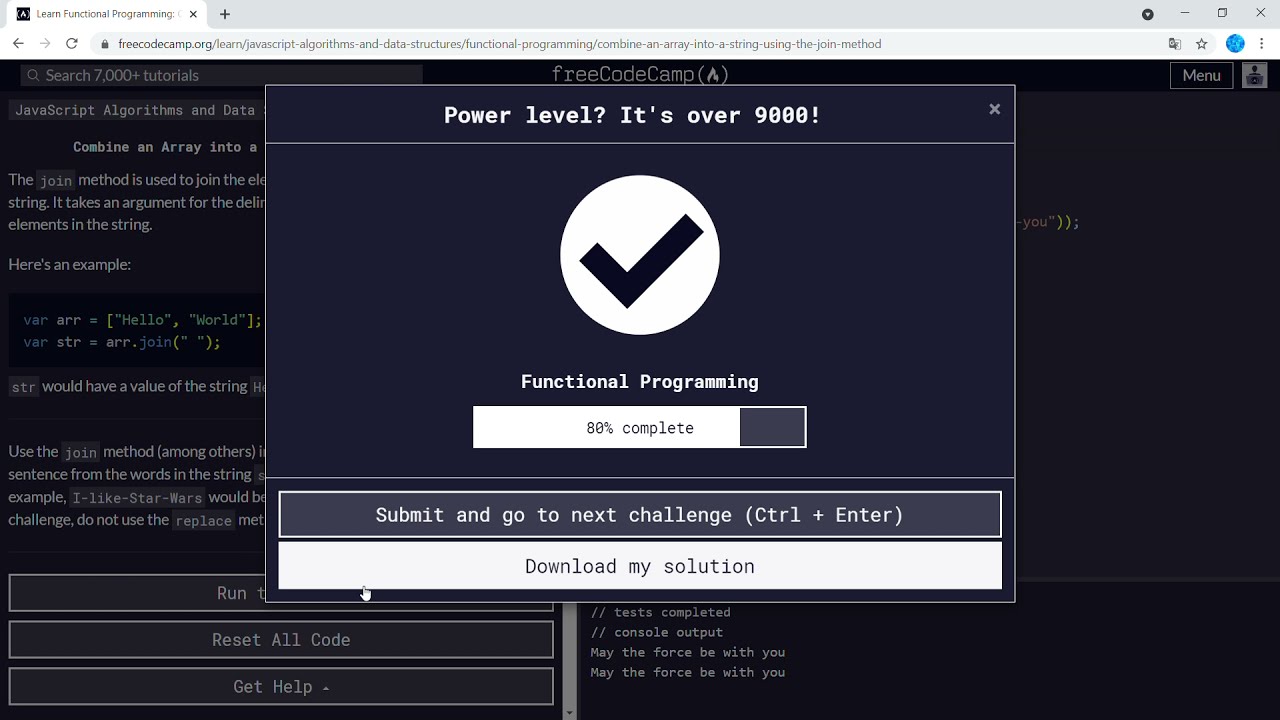Select the Learn Functional Programming tab
Screen dimensions: 1280x720
107,14
